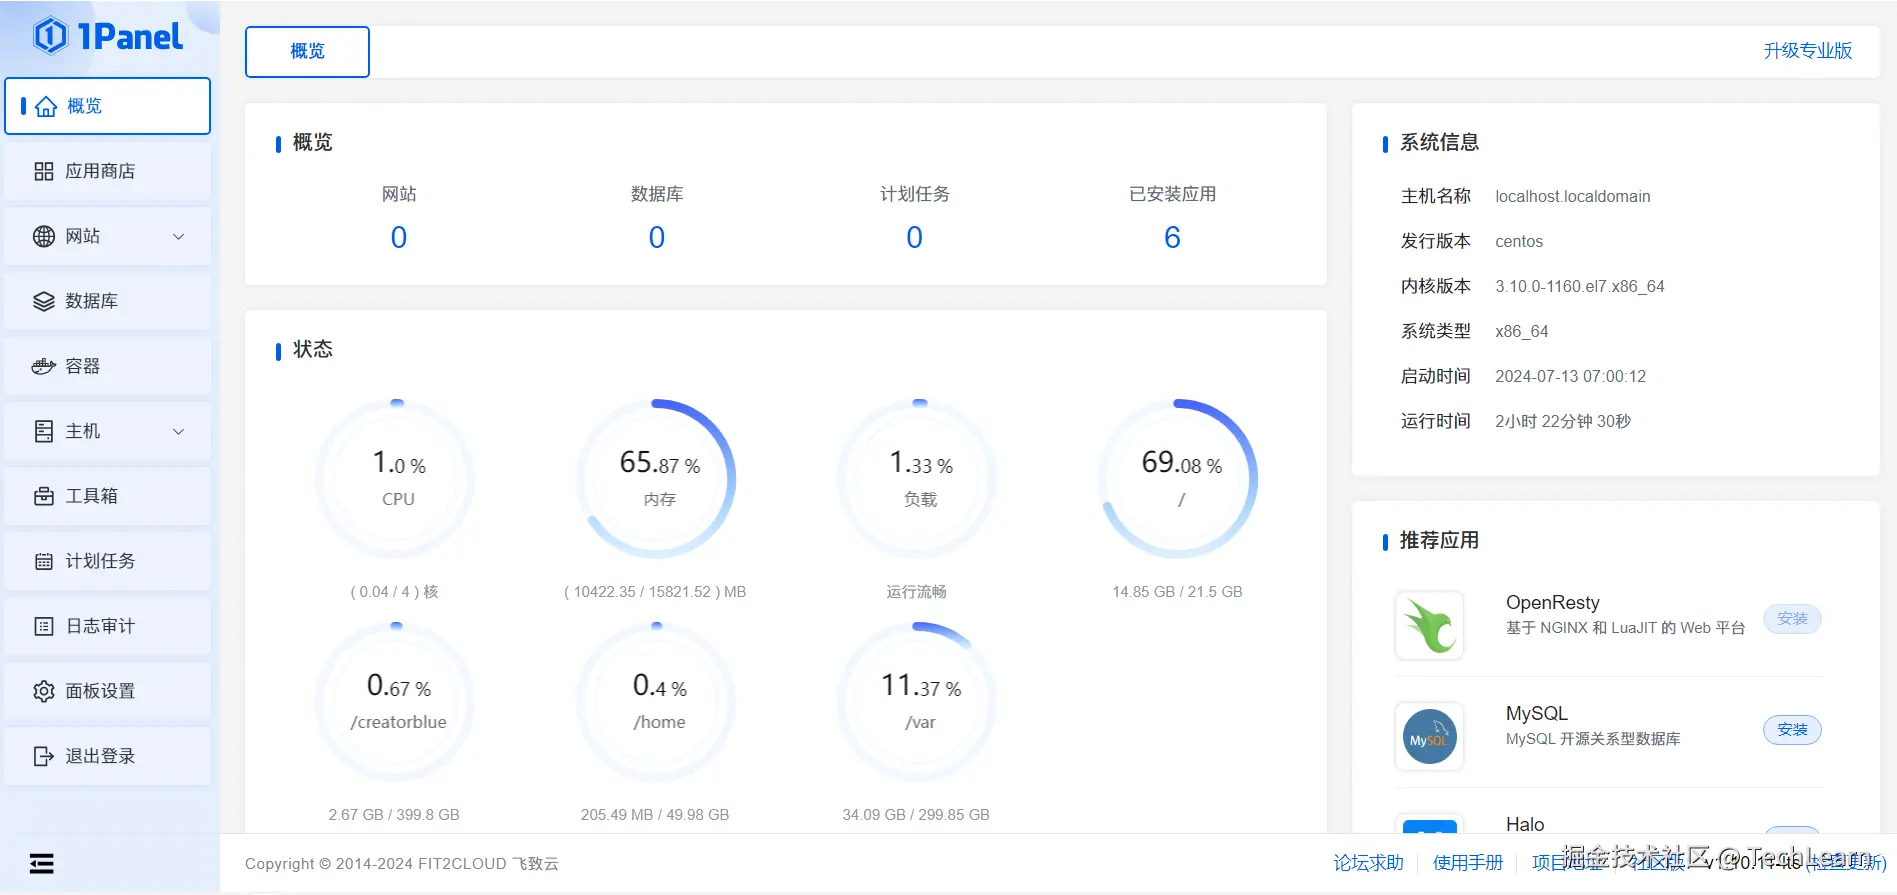Image resolution: width=1897 pixels, height=895 pixels.
Task: Open the 应用商店 menu item
Action: pyautogui.click(x=108, y=171)
